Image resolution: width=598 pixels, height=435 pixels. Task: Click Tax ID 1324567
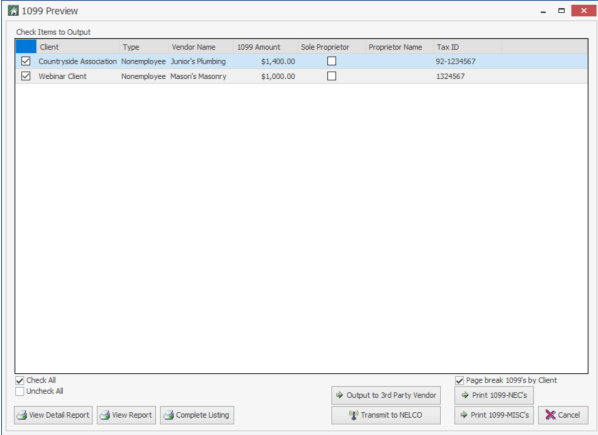(x=450, y=76)
